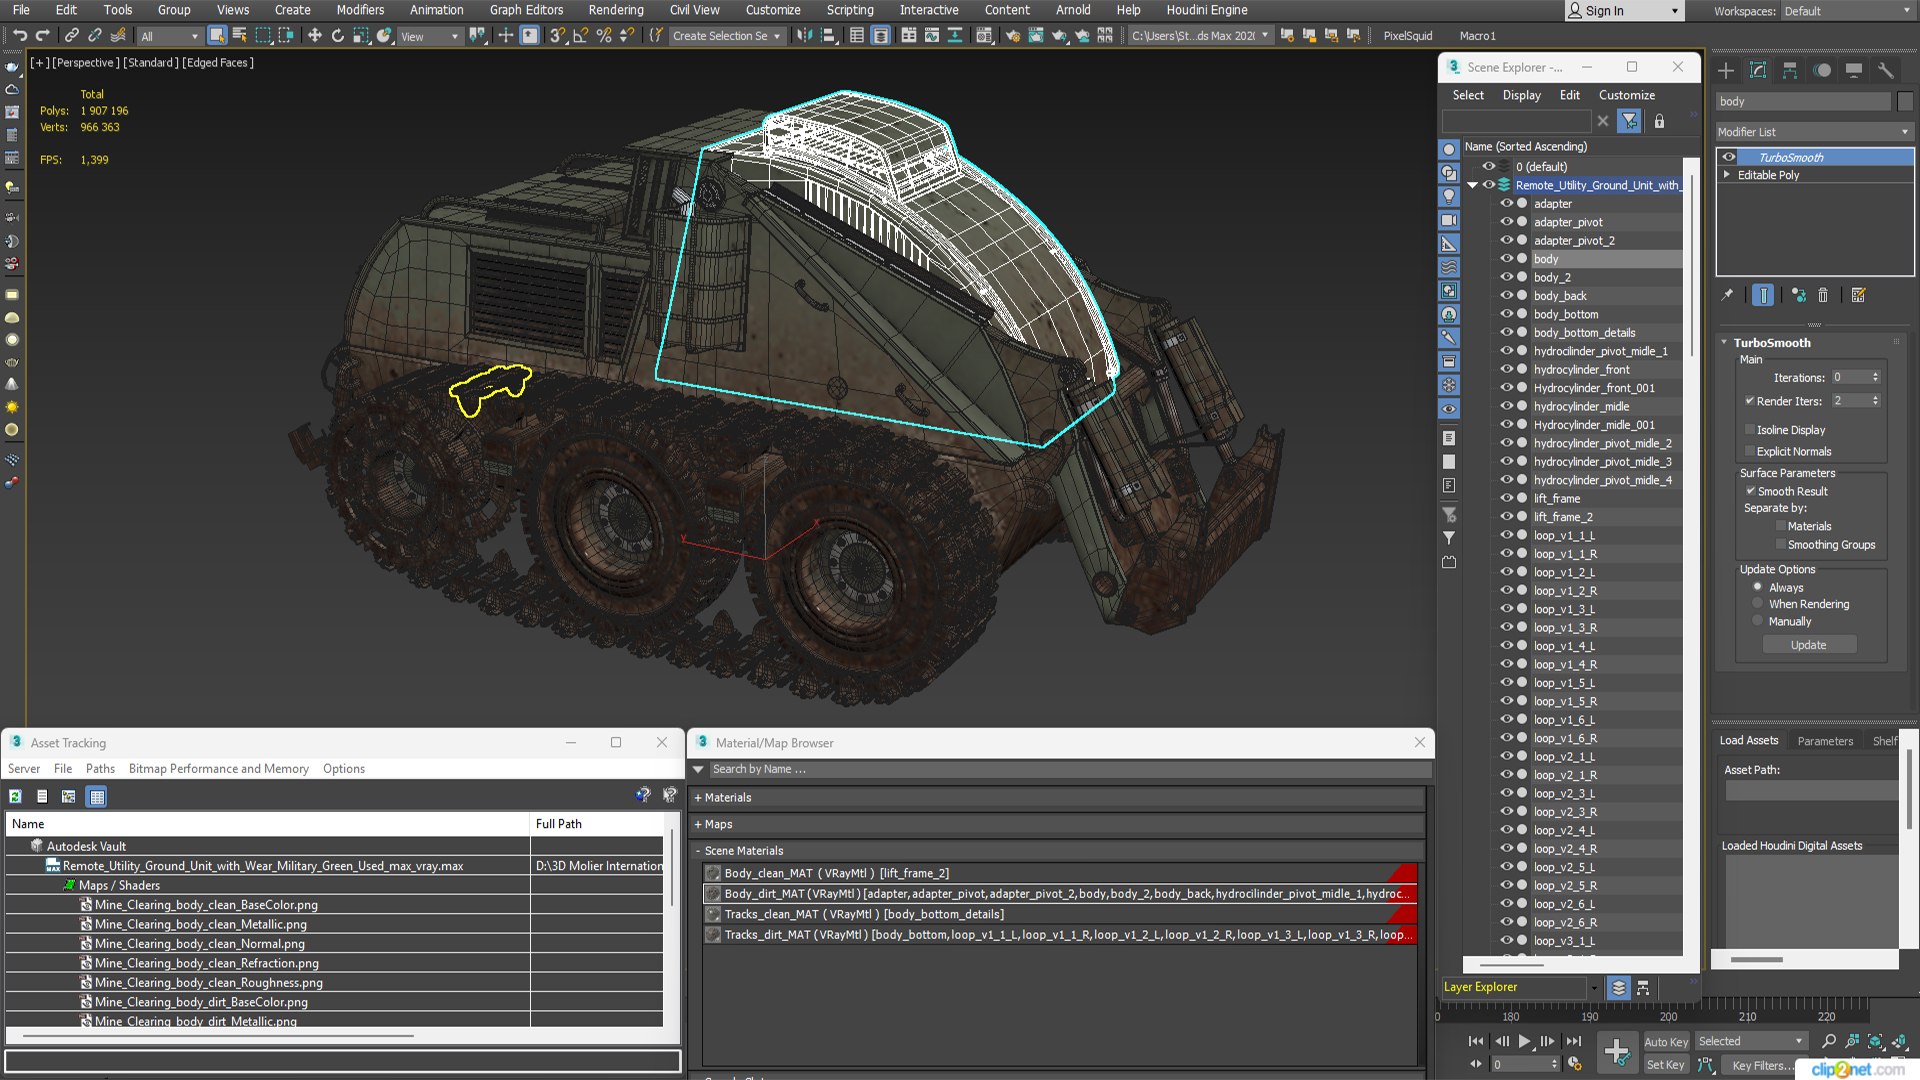The image size is (1920, 1080).
Task: Enable the Isoline Display checkbox
Action: [x=1750, y=429]
